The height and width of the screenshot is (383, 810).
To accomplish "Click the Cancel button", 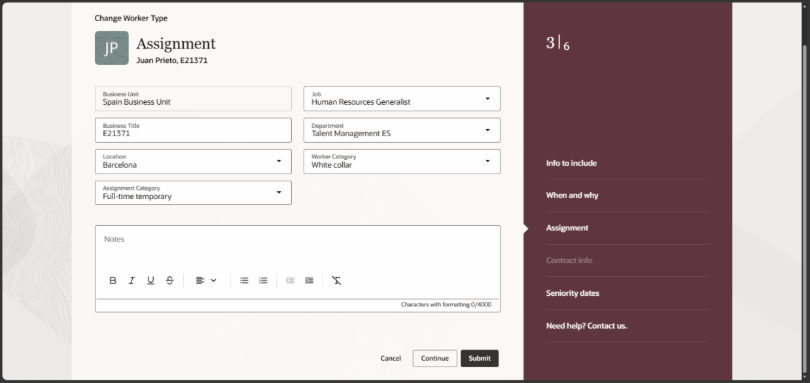I will coord(391,358).
